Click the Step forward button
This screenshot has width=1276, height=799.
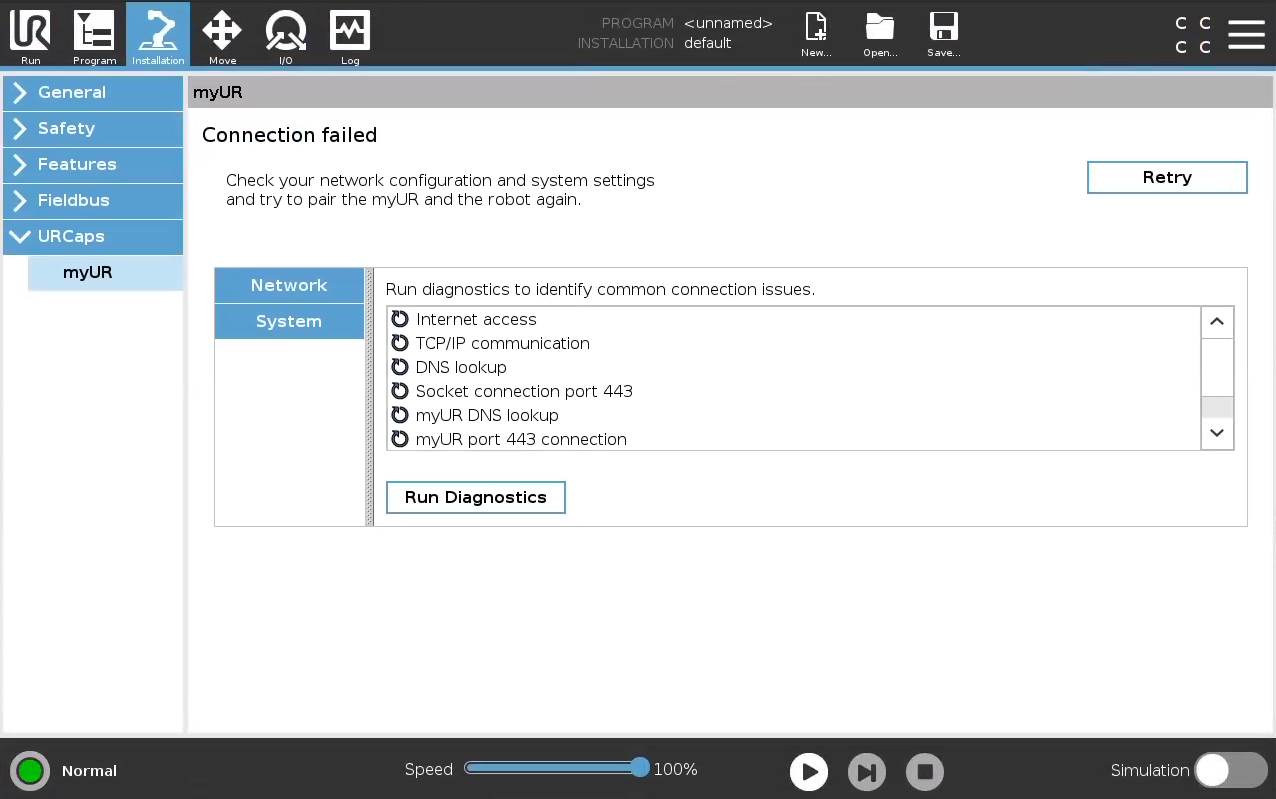click(867, 771)
